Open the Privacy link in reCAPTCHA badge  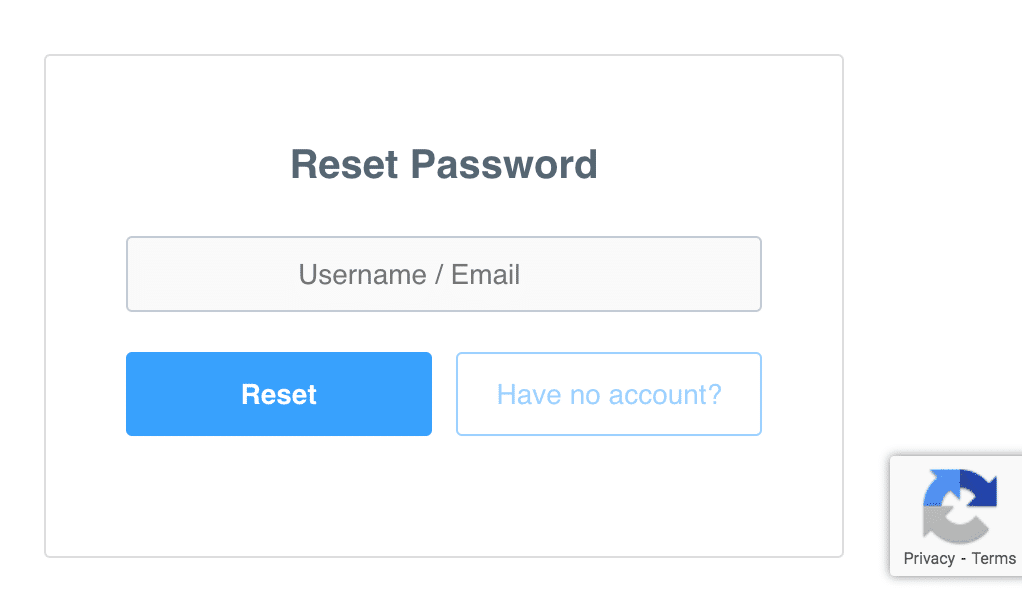pos(929,558)
